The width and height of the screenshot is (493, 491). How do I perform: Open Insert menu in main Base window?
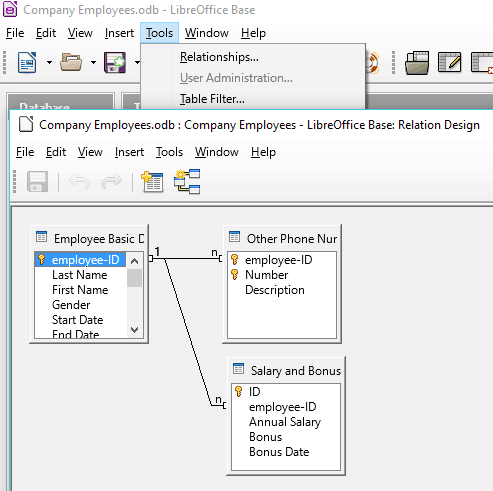[119, 33]
